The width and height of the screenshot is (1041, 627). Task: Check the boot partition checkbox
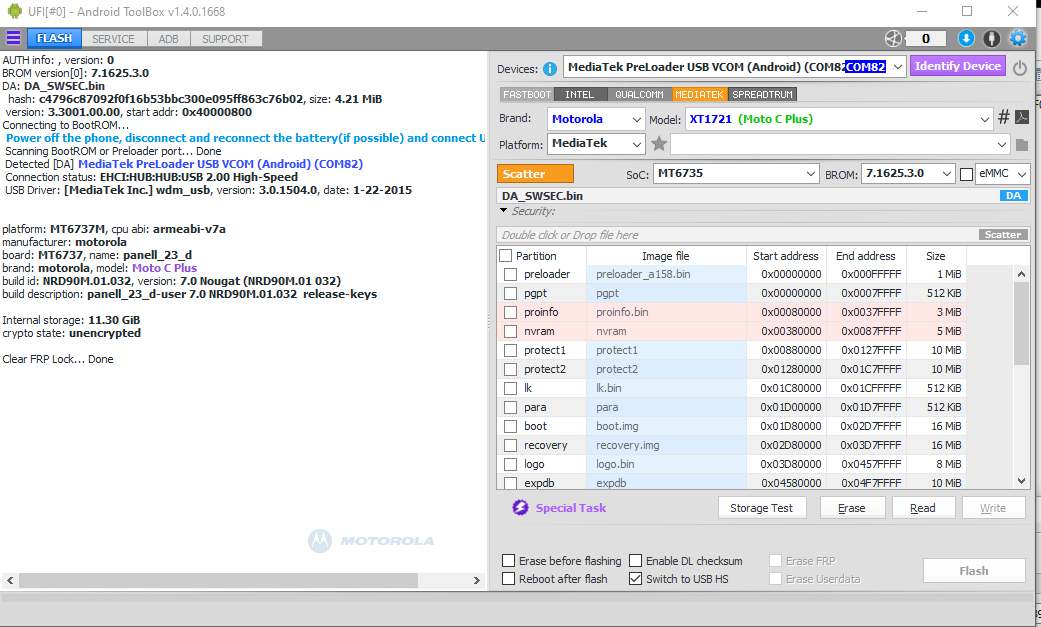[x=511, y=426]
